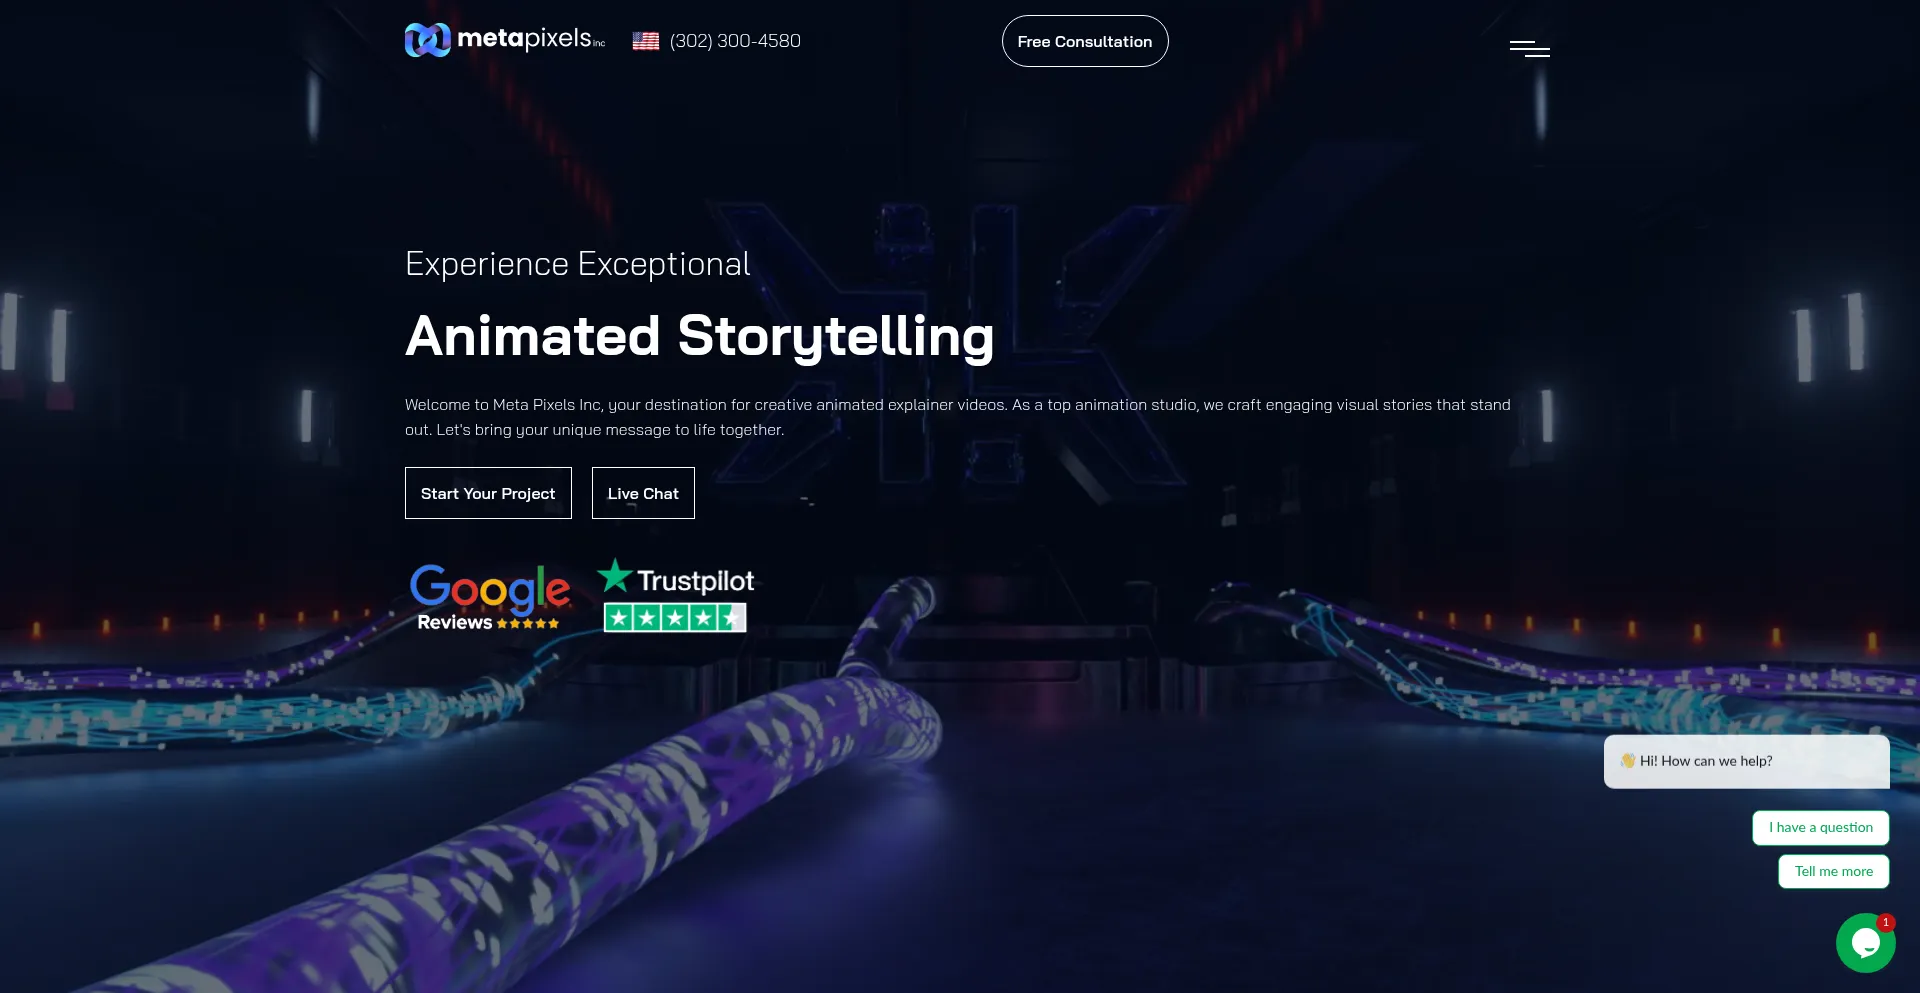Click the Animated Storytelling heading
This screenshot has height=993, width=1920.
click(700, 336)
